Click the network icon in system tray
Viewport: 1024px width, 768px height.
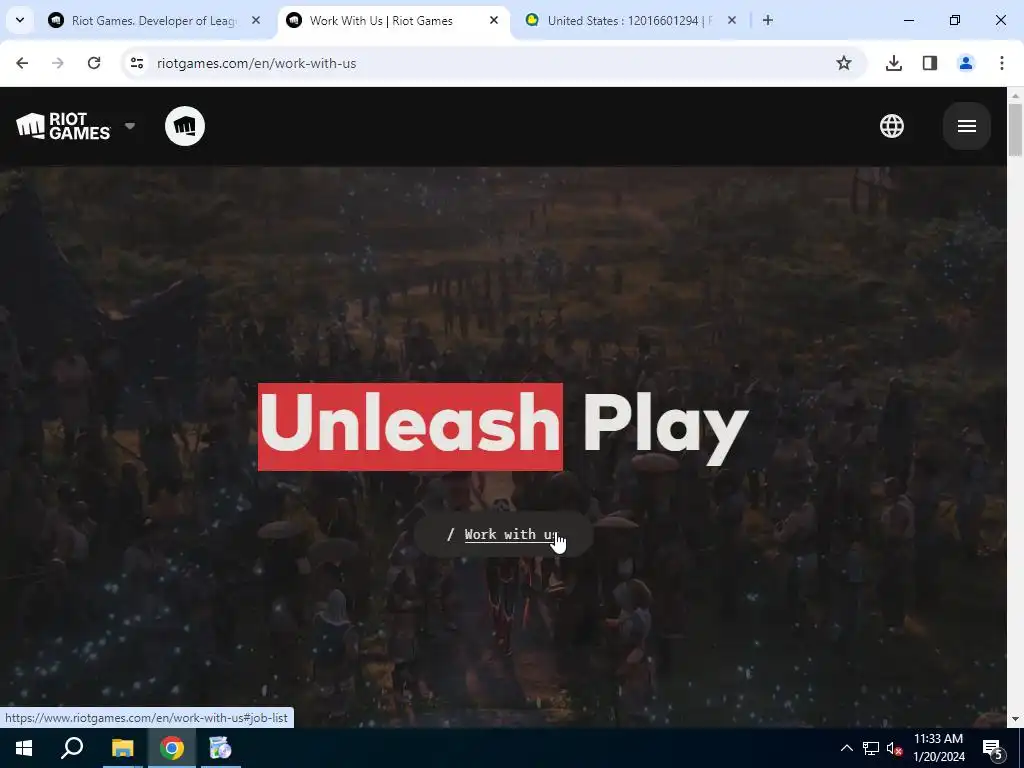871,748
